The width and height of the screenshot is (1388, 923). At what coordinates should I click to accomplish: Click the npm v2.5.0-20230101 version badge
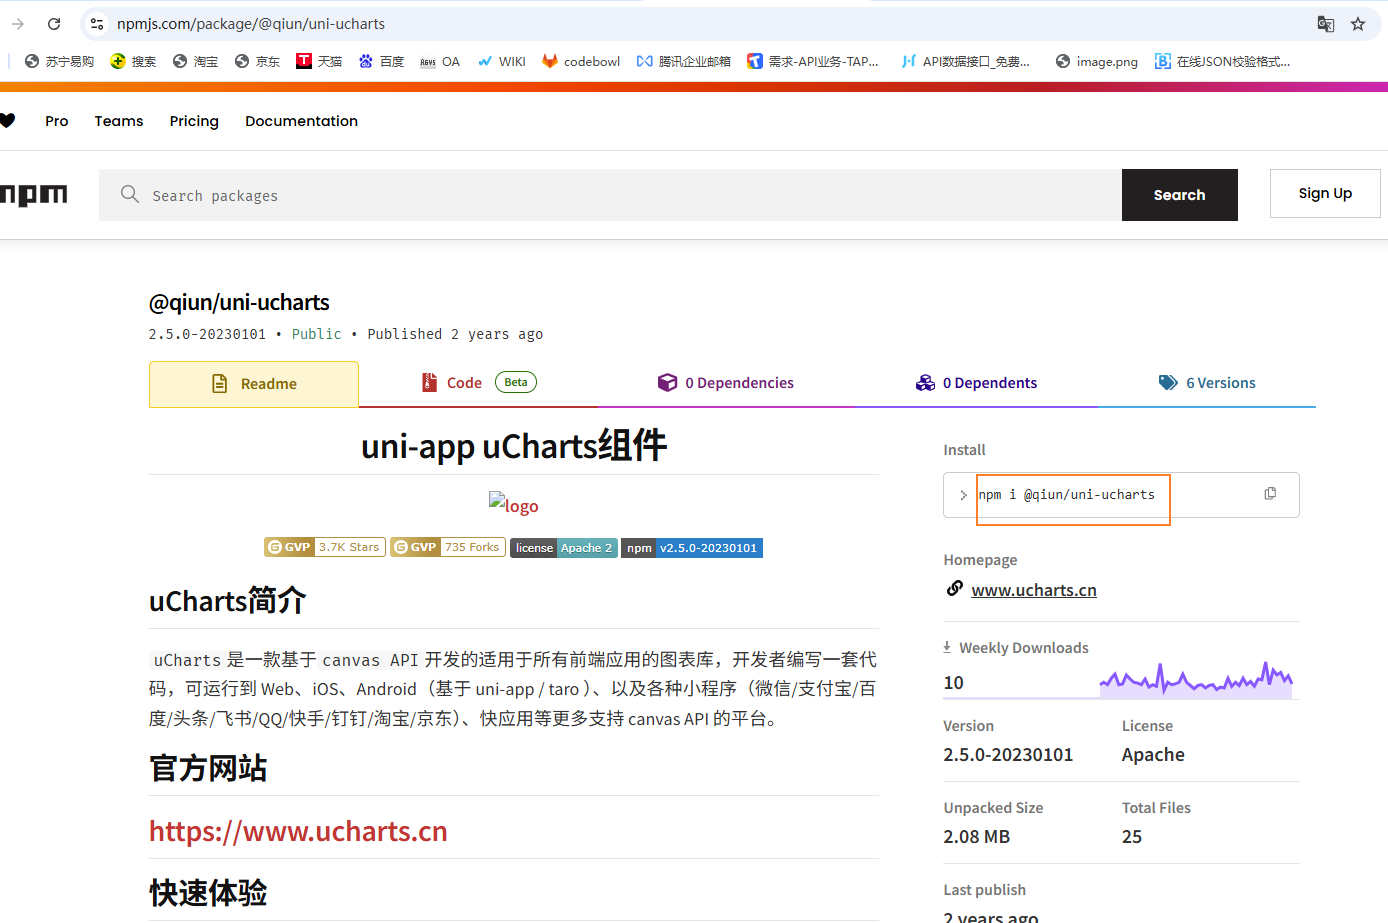coord(691,547)
